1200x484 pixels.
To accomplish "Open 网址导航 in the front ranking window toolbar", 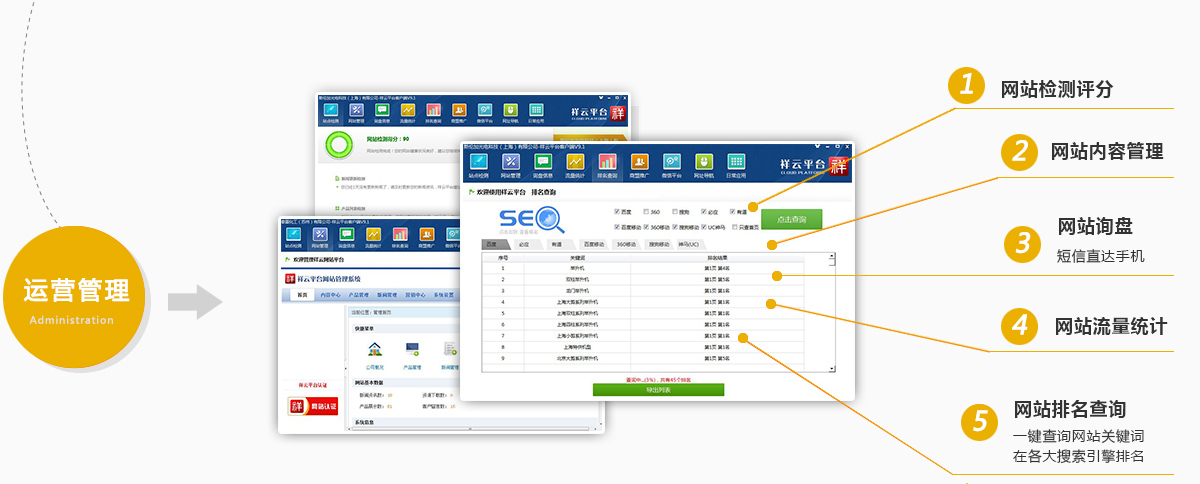I will pos(703,164).
